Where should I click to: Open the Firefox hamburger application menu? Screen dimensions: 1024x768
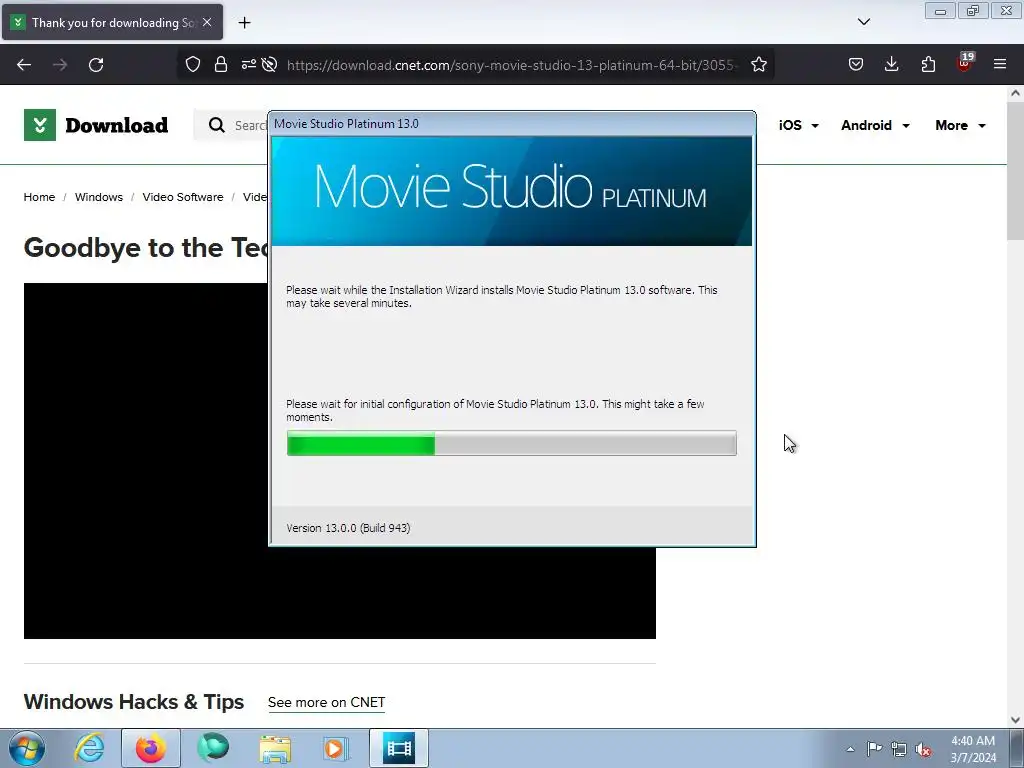click(x=1000, y=64)
